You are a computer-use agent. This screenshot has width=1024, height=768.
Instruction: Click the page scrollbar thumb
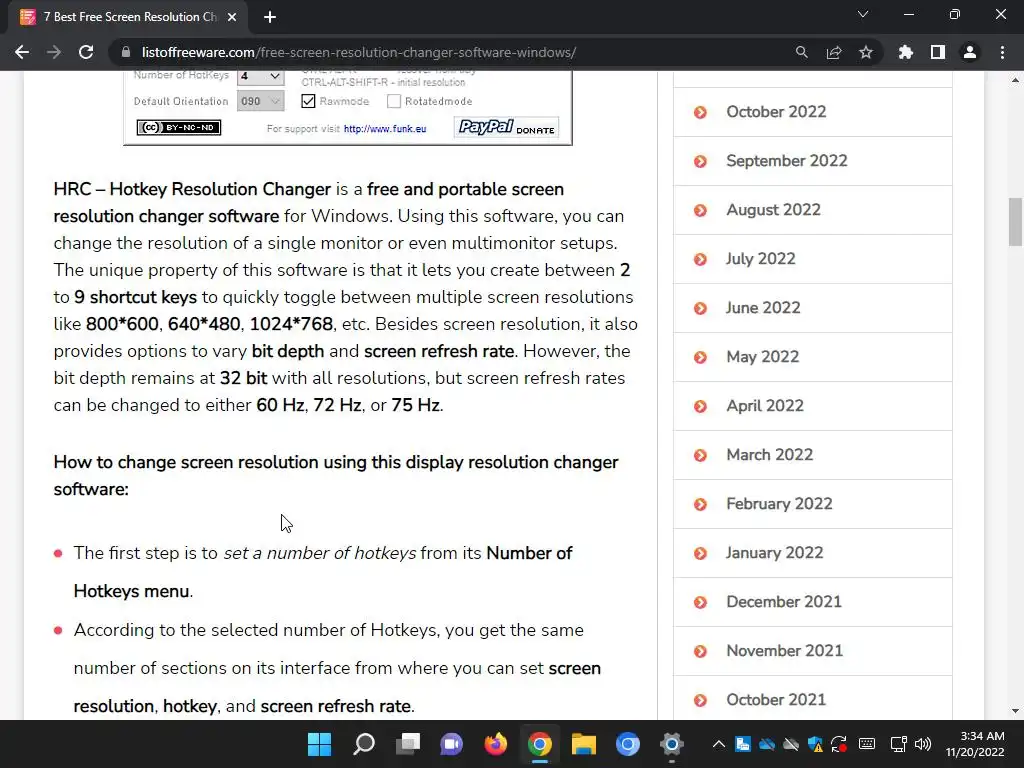point(1015,222)
